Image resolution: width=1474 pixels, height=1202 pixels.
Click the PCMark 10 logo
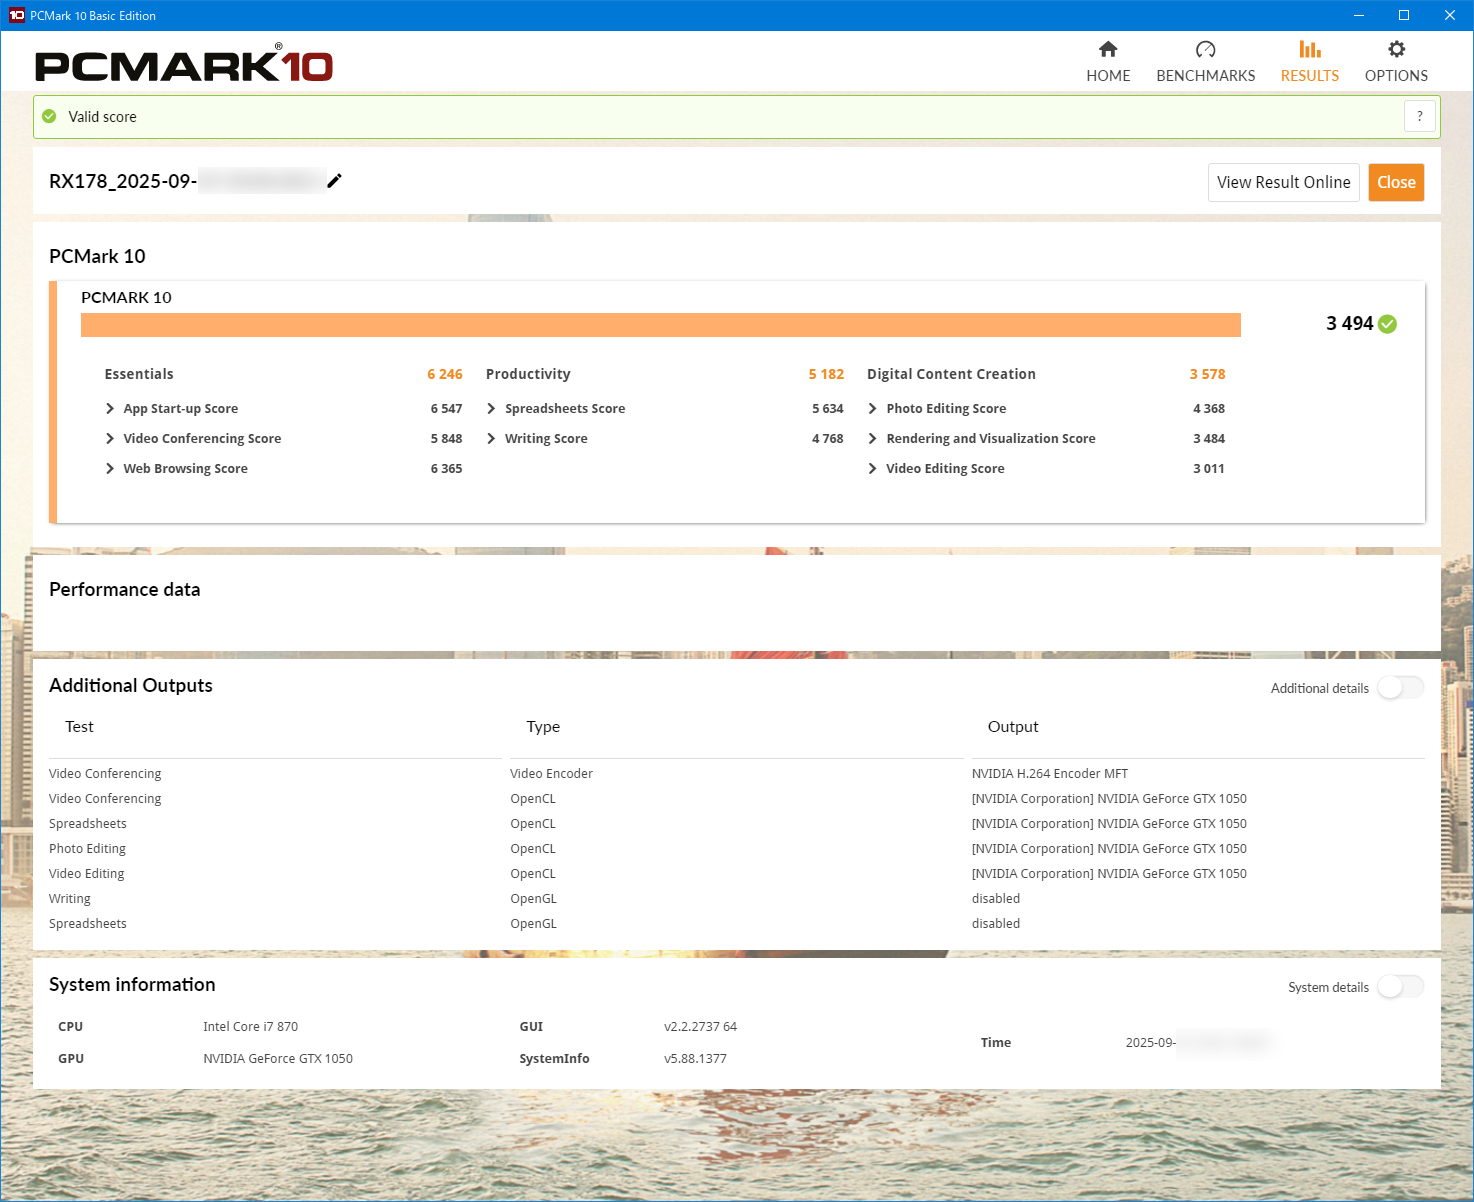[184, 64]
